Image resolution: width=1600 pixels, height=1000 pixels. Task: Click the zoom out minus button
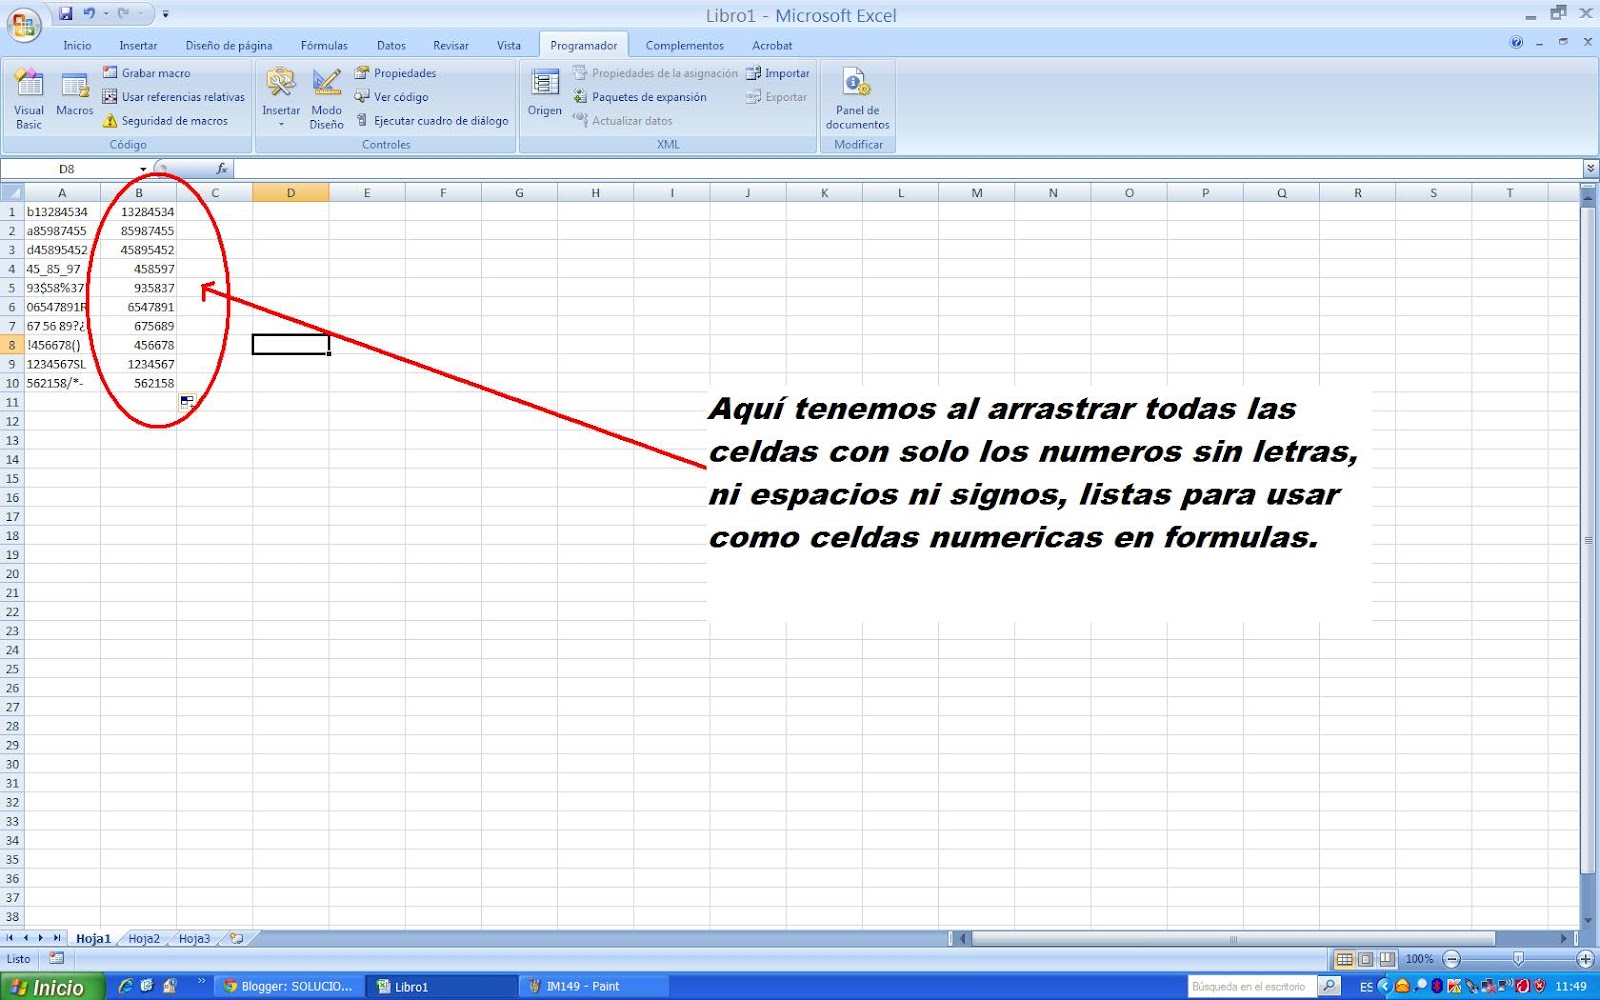tap(1452, 959)
